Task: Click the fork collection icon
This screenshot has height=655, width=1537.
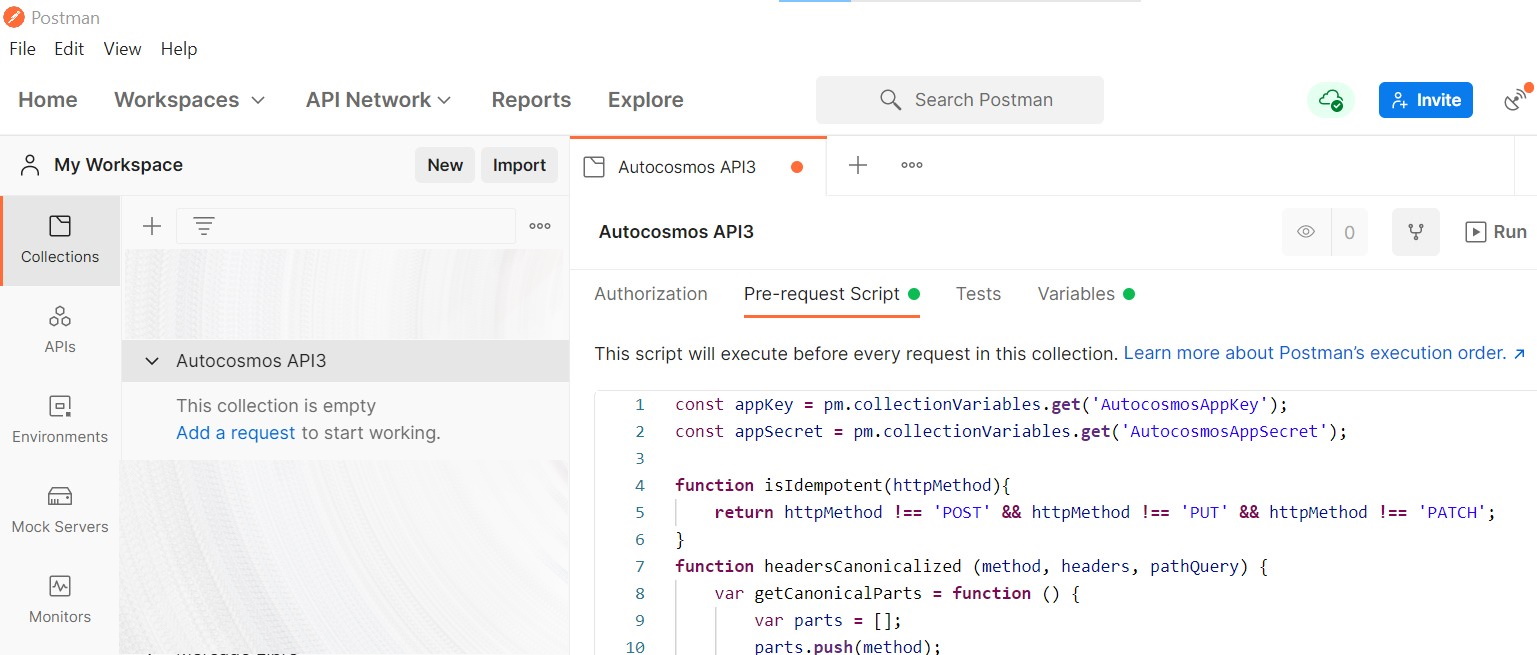Action: coord(1416,232)
